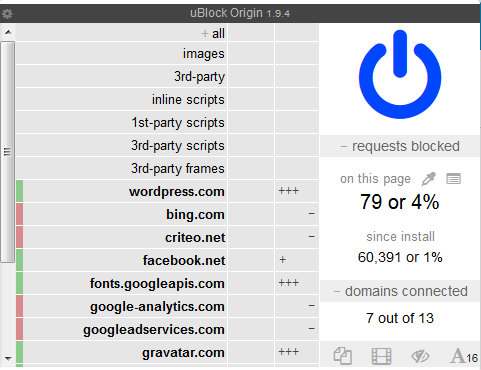Click the fonts.googleapis.com domain name
Image resolution: width=481 pixels, height=370 pixels.
(157, 284)
